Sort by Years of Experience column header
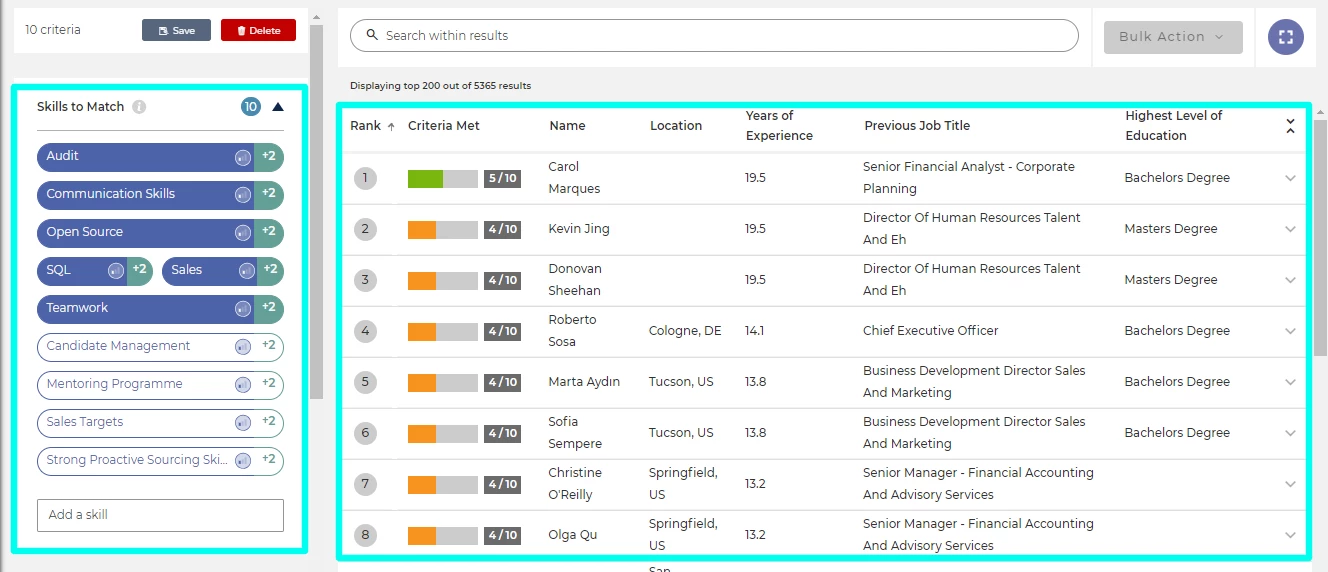1328x572 pixels. pyautogui.click(x=779, y=126)
